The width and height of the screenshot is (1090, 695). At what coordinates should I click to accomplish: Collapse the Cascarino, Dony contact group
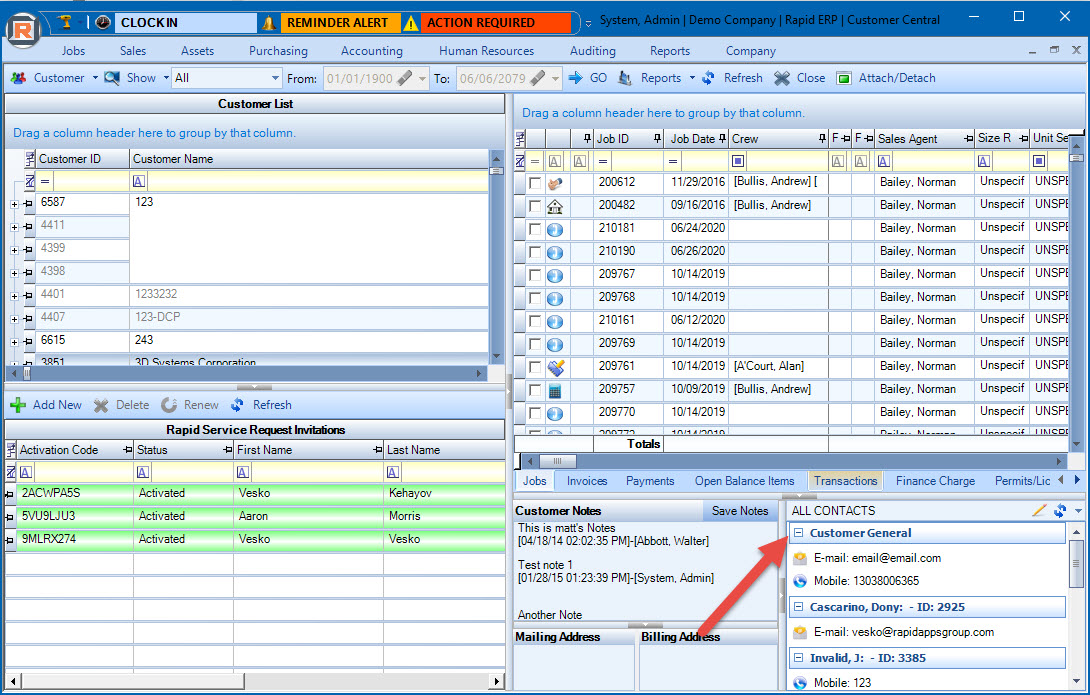(799, 607)
